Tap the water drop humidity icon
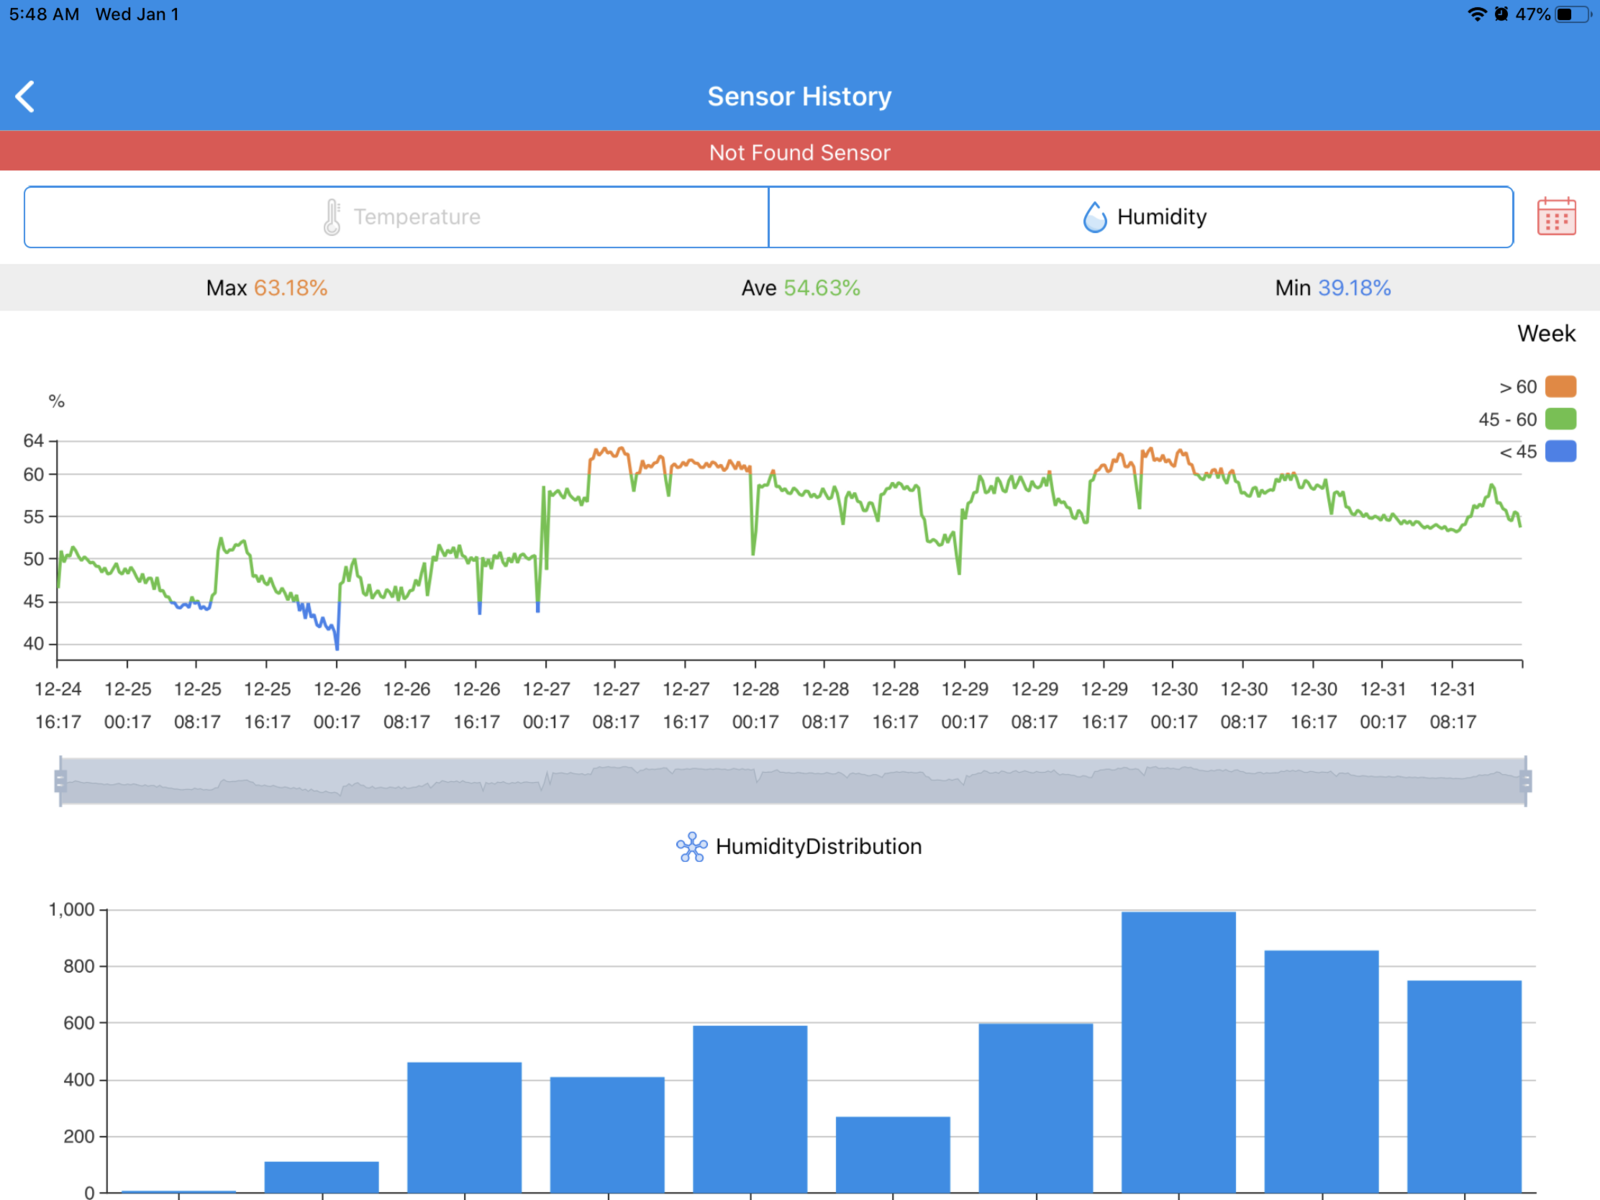The width and height of the screenshot is (1600, 1200). 1095,217
